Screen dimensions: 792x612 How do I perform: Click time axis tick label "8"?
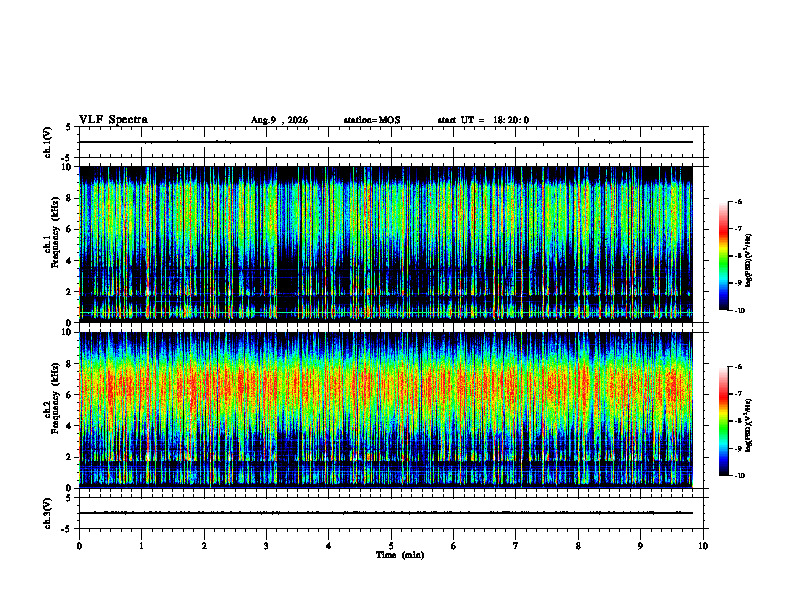pyautogui.click(x=578, y=546)
